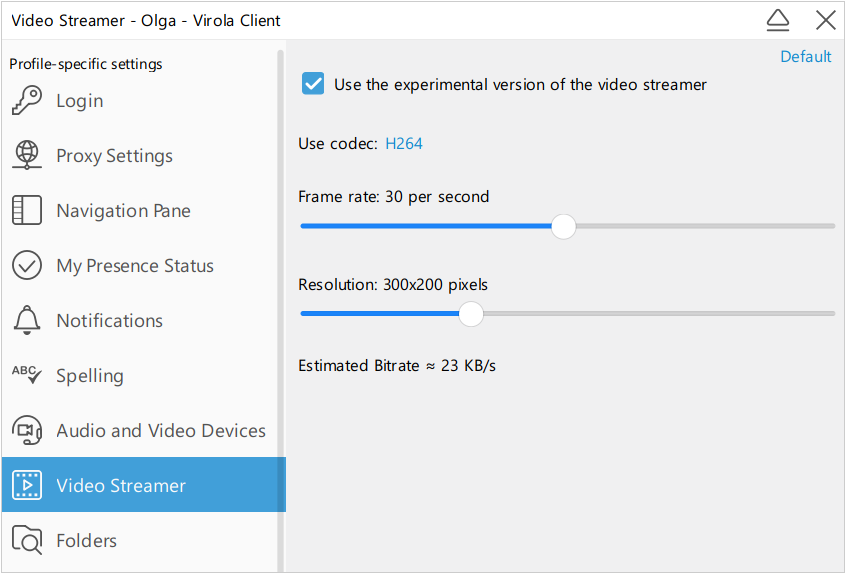
Task: Disable the experimental video streamer checkbox
Action: [x=314, y=84]
